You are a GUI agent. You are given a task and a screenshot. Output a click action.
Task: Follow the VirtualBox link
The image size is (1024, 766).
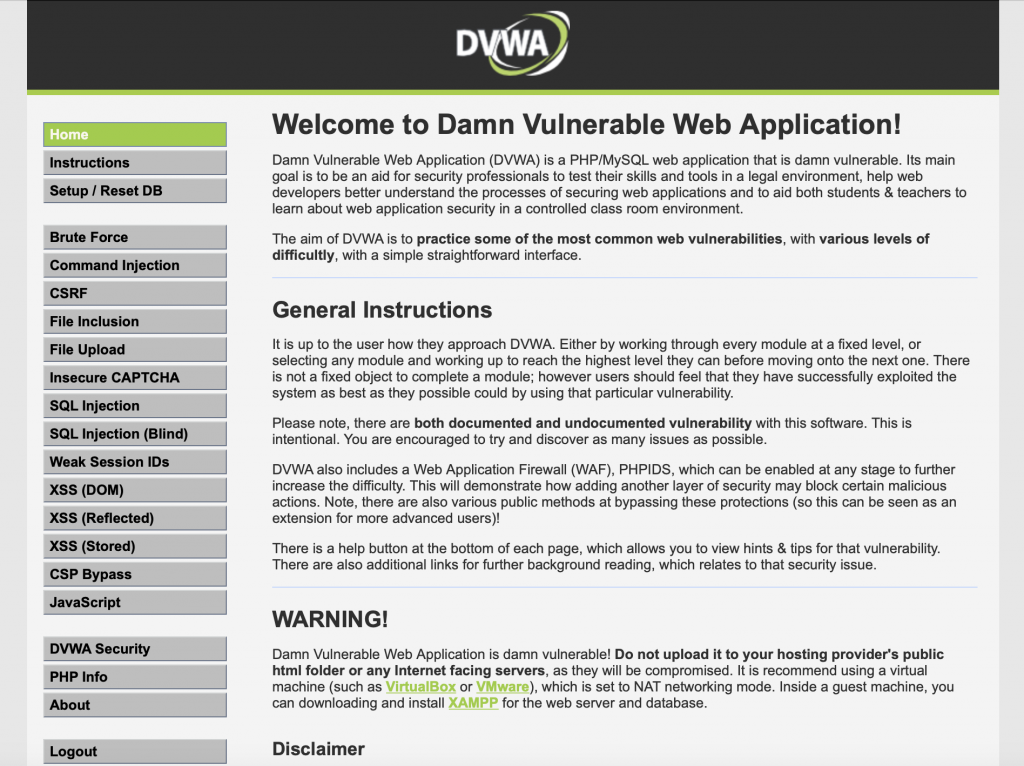pyautogui.click(x=421, y=687)
